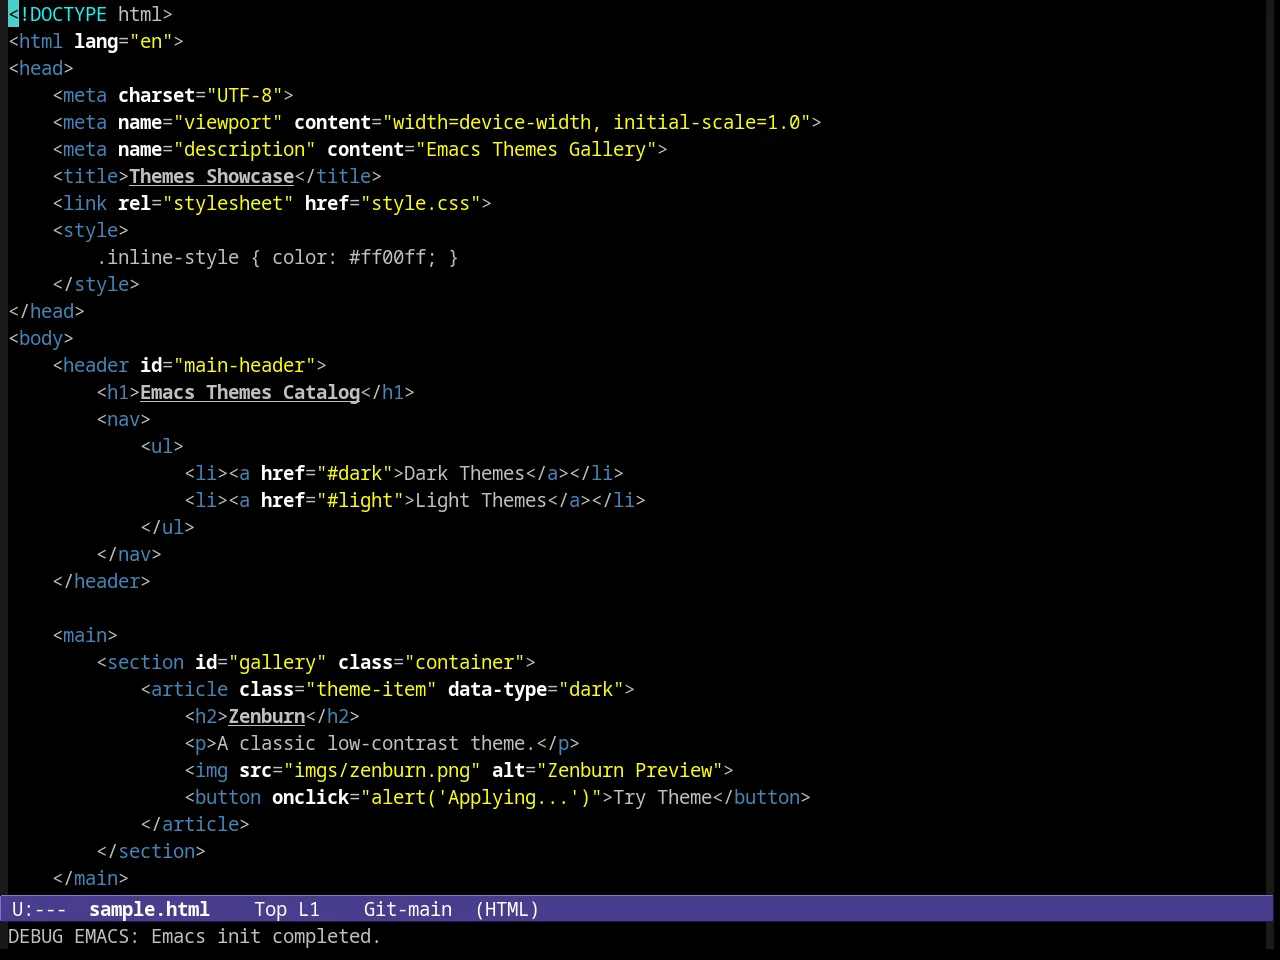This screenshot has width=1280, height=960.
Task: Click the (HTML) major mode indicator
Action: [x=507, y=909]
